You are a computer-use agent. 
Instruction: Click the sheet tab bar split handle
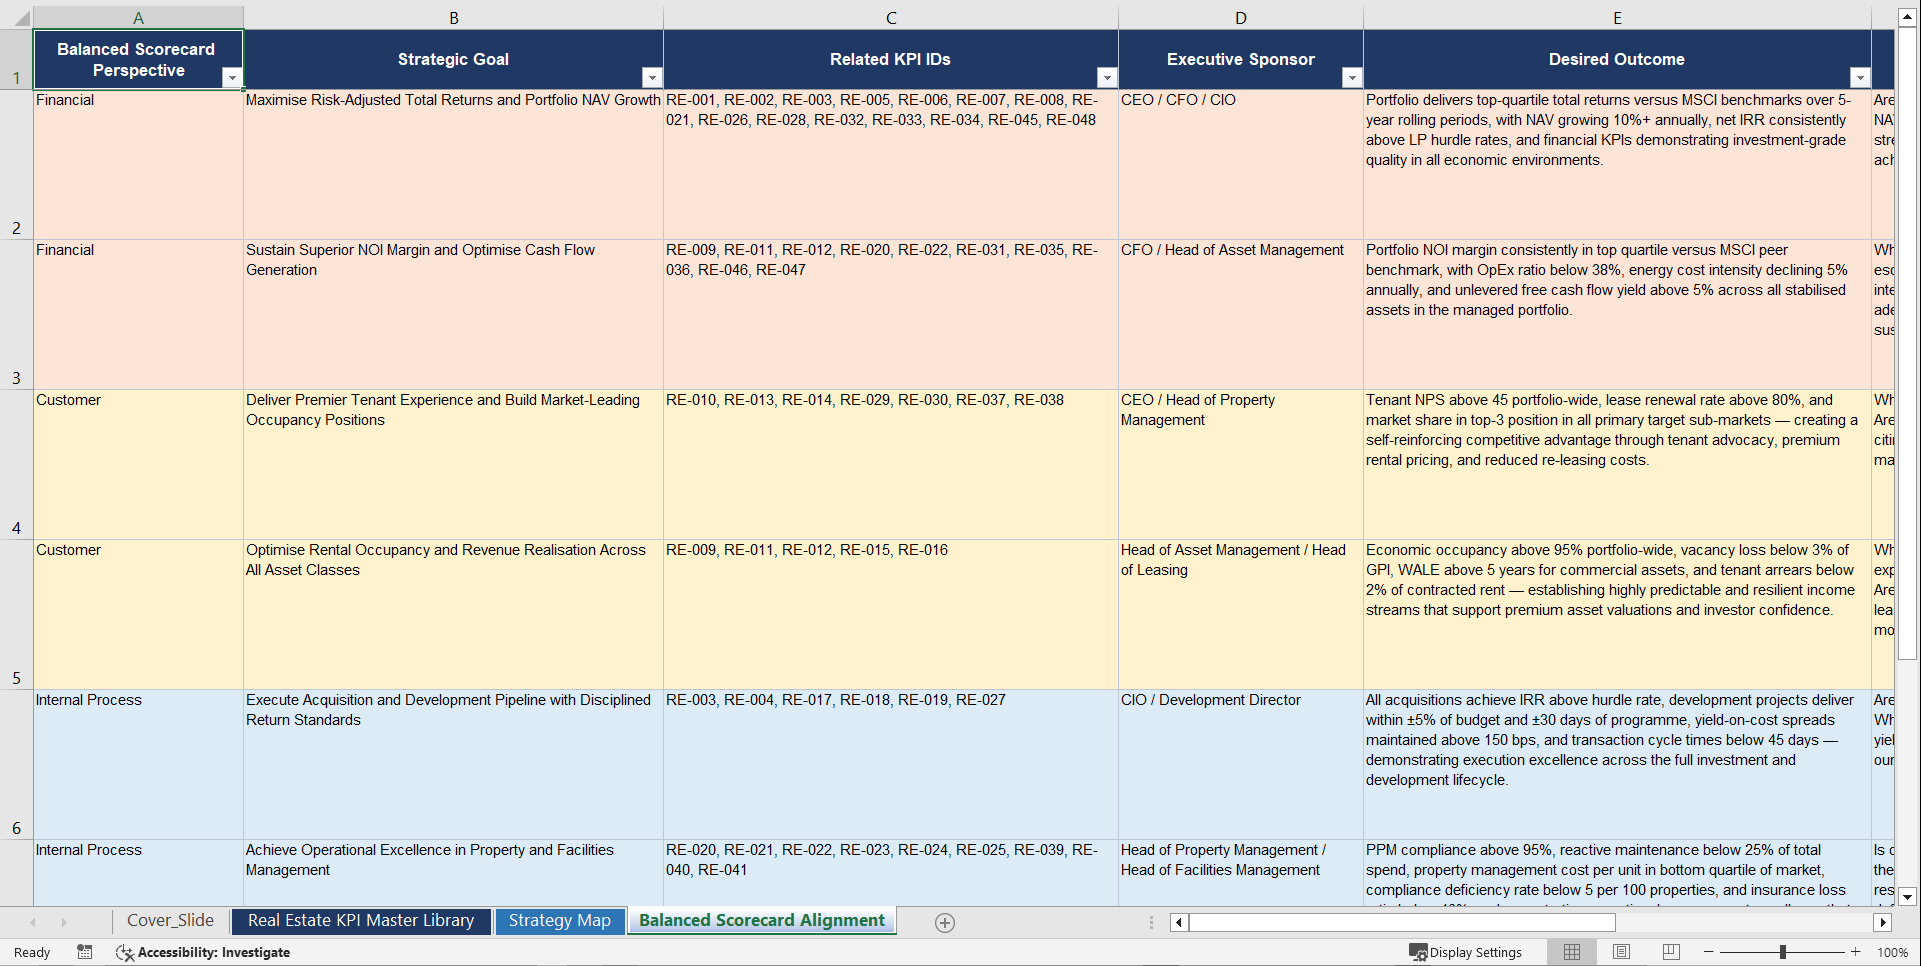1151,922
